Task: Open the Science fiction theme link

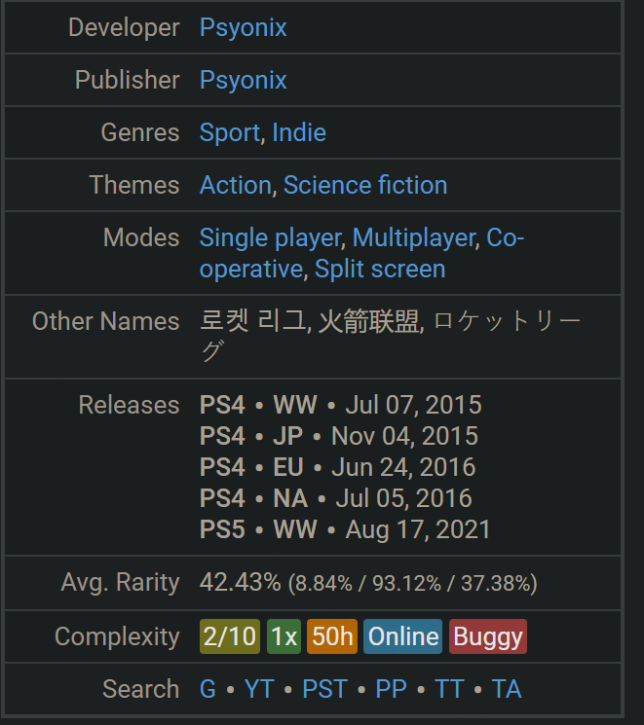Action: (365, 186)
